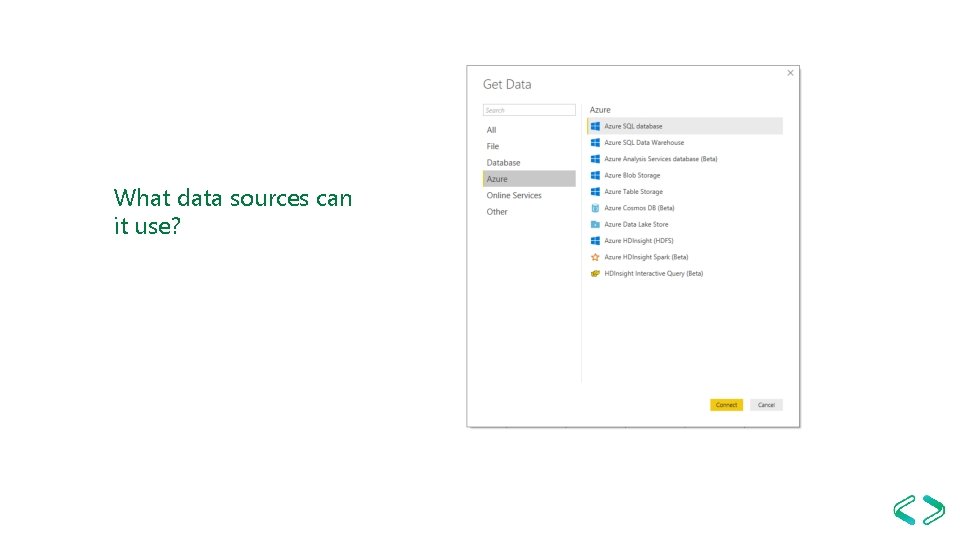Select Azure Blob Storage text
Screen dimensions: 960x540
[632, 176]
